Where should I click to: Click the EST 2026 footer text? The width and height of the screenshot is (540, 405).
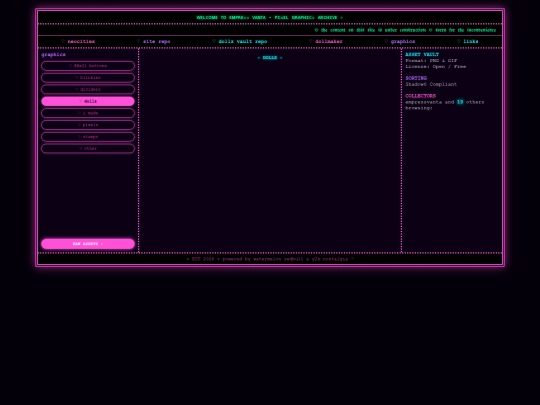coord(270,259)
